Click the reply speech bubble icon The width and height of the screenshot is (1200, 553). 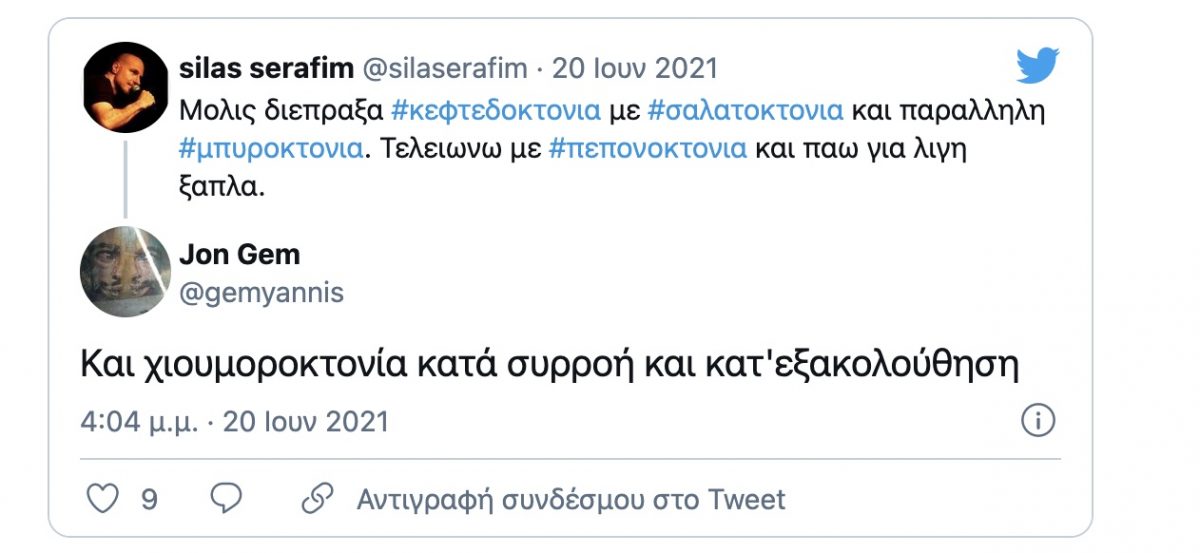point(227,498)
